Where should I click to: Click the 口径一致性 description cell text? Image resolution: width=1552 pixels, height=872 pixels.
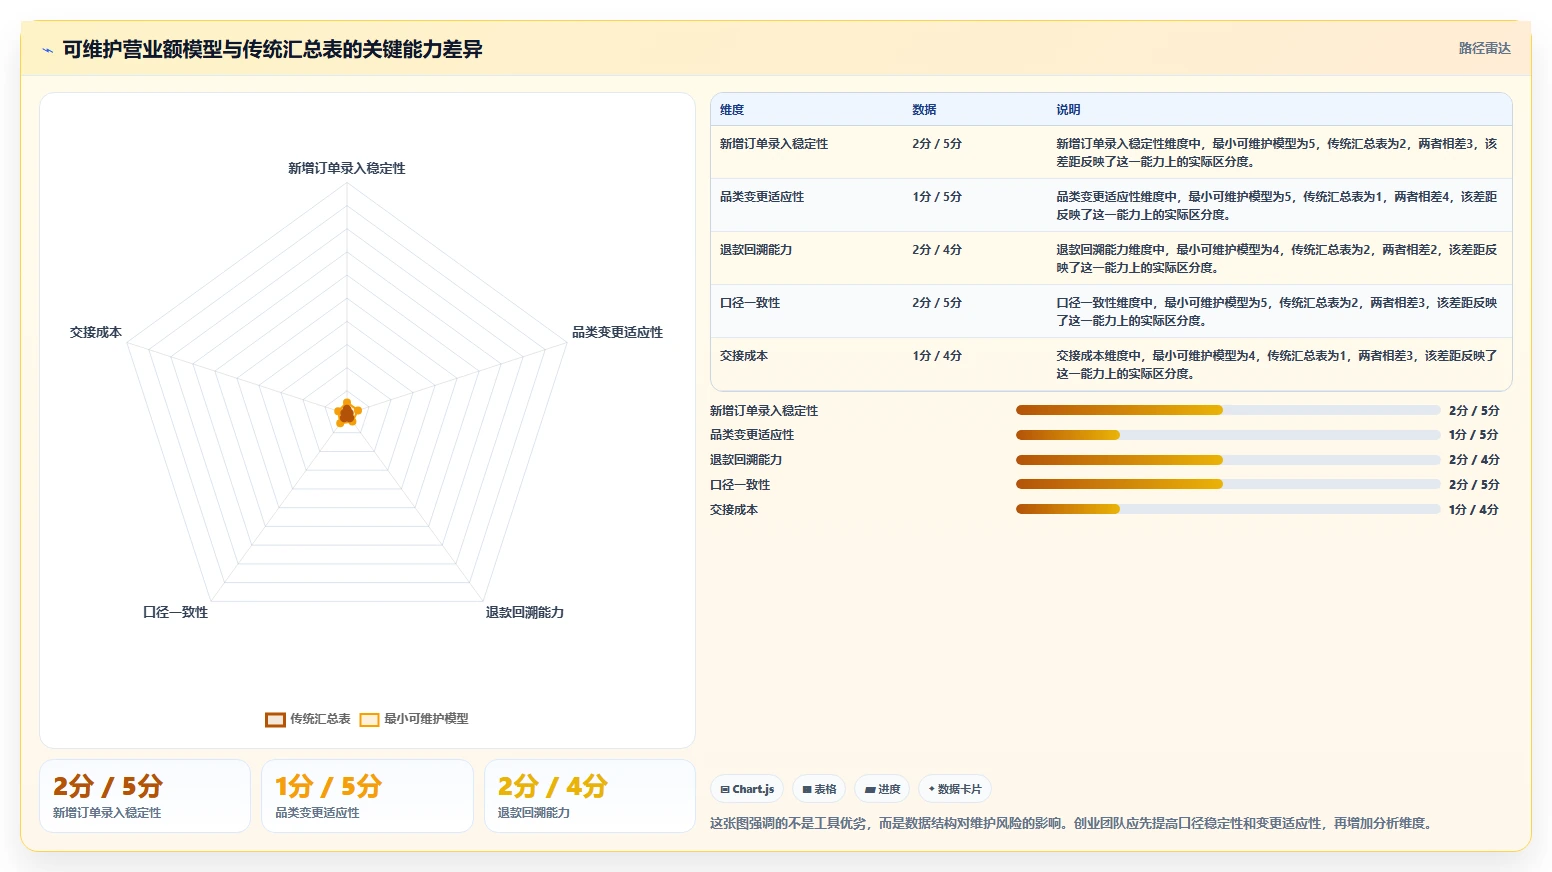click(1277, 312)
